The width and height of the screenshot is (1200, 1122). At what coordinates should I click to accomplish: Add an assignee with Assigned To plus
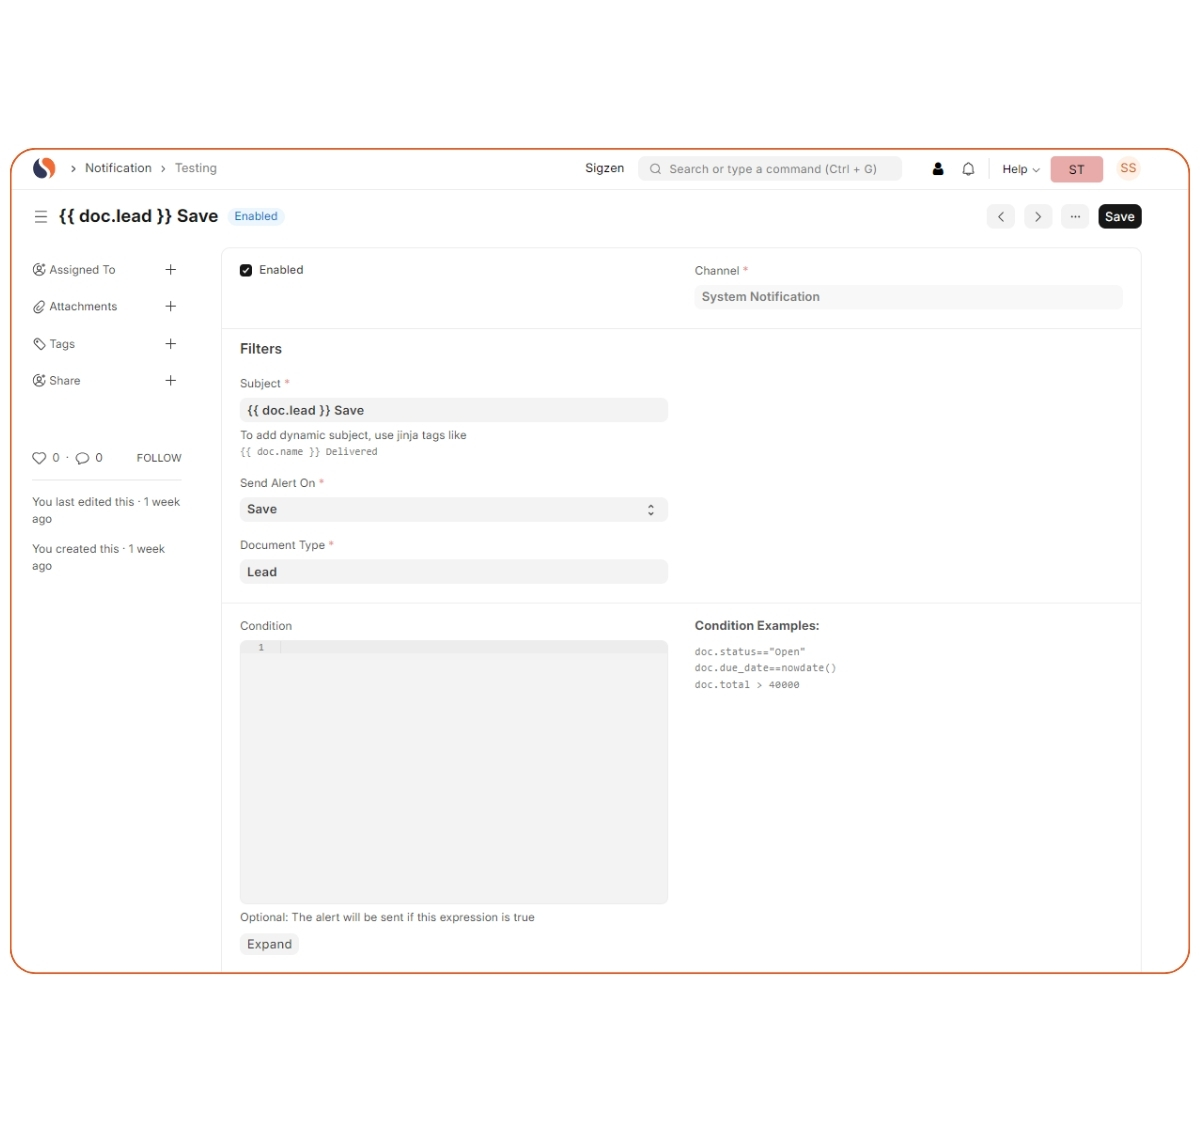click(x=171, y=270)
